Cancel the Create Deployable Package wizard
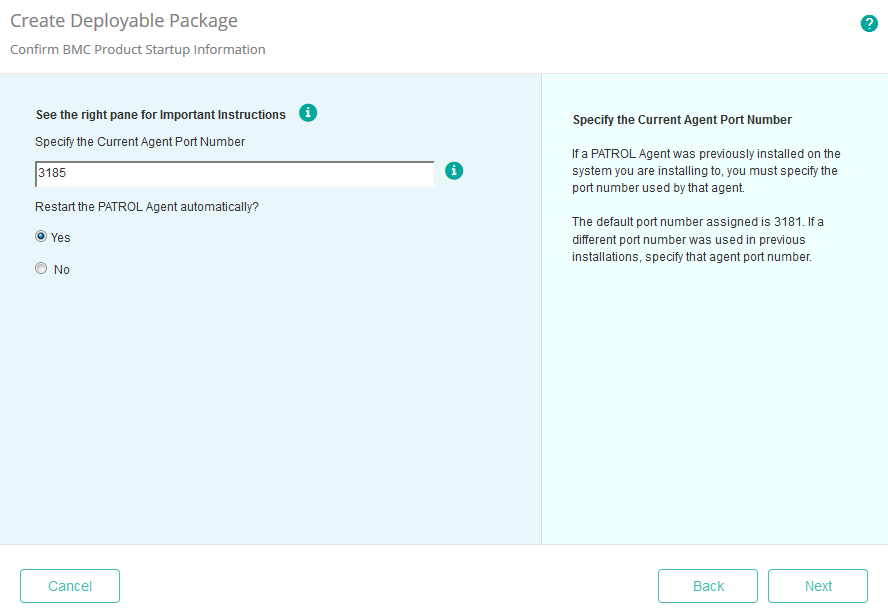888x616 pixels. pyautogui.click(x=69, y=586)
